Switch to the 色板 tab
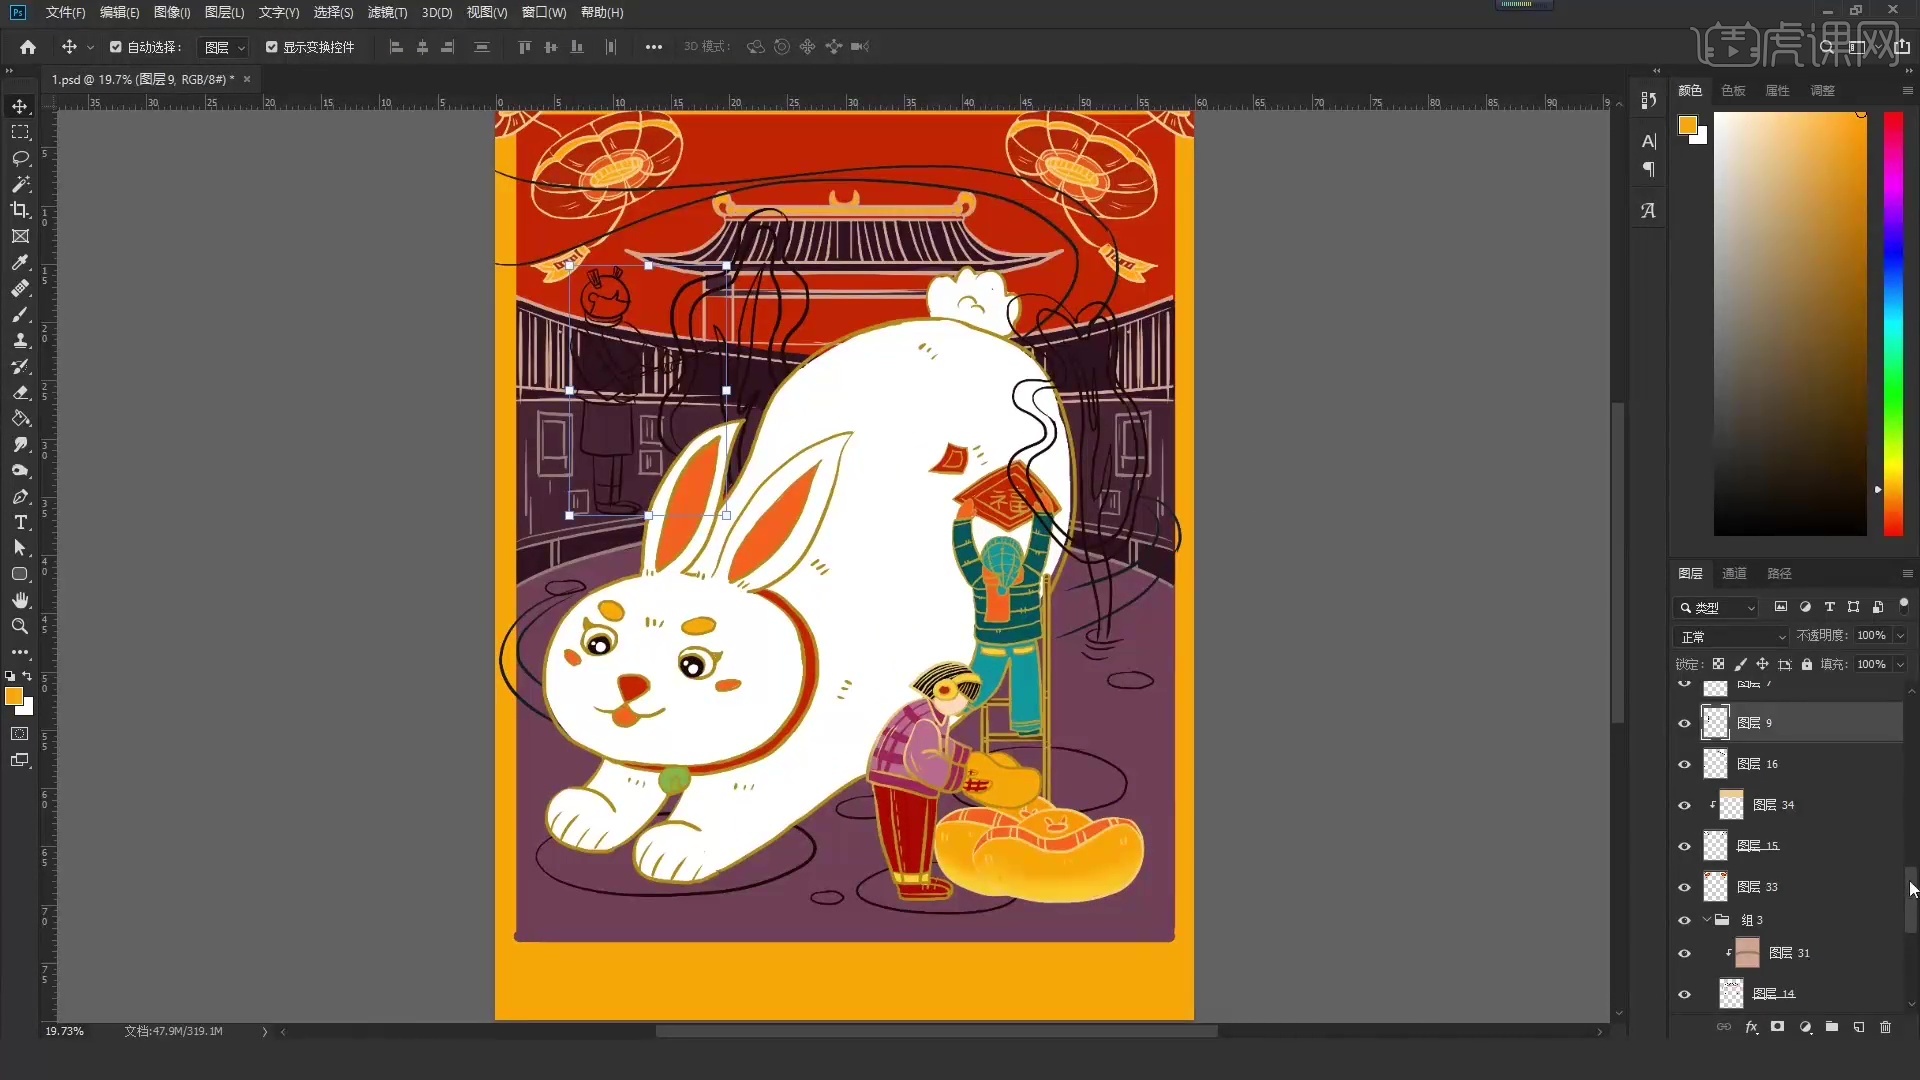 pyautogui.click(x=1733, y=90)
